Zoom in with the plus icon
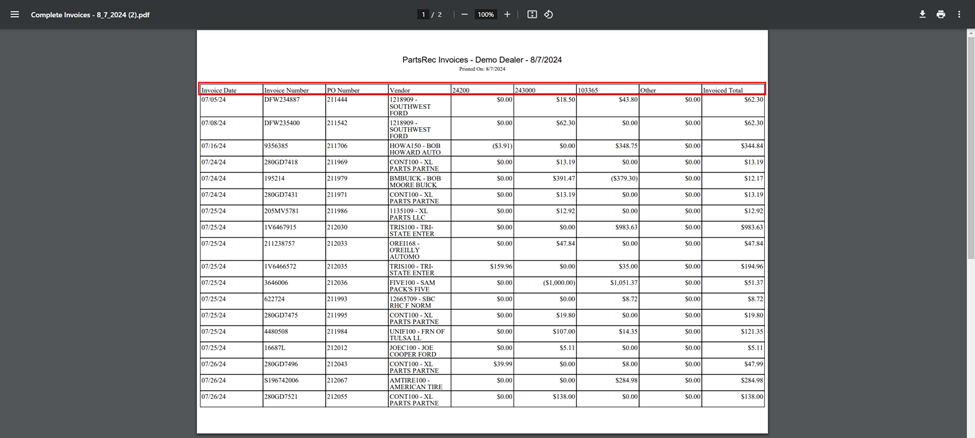The height and width of the screenshot is (438, 975). pyautogui.click(x=507, y=14)
